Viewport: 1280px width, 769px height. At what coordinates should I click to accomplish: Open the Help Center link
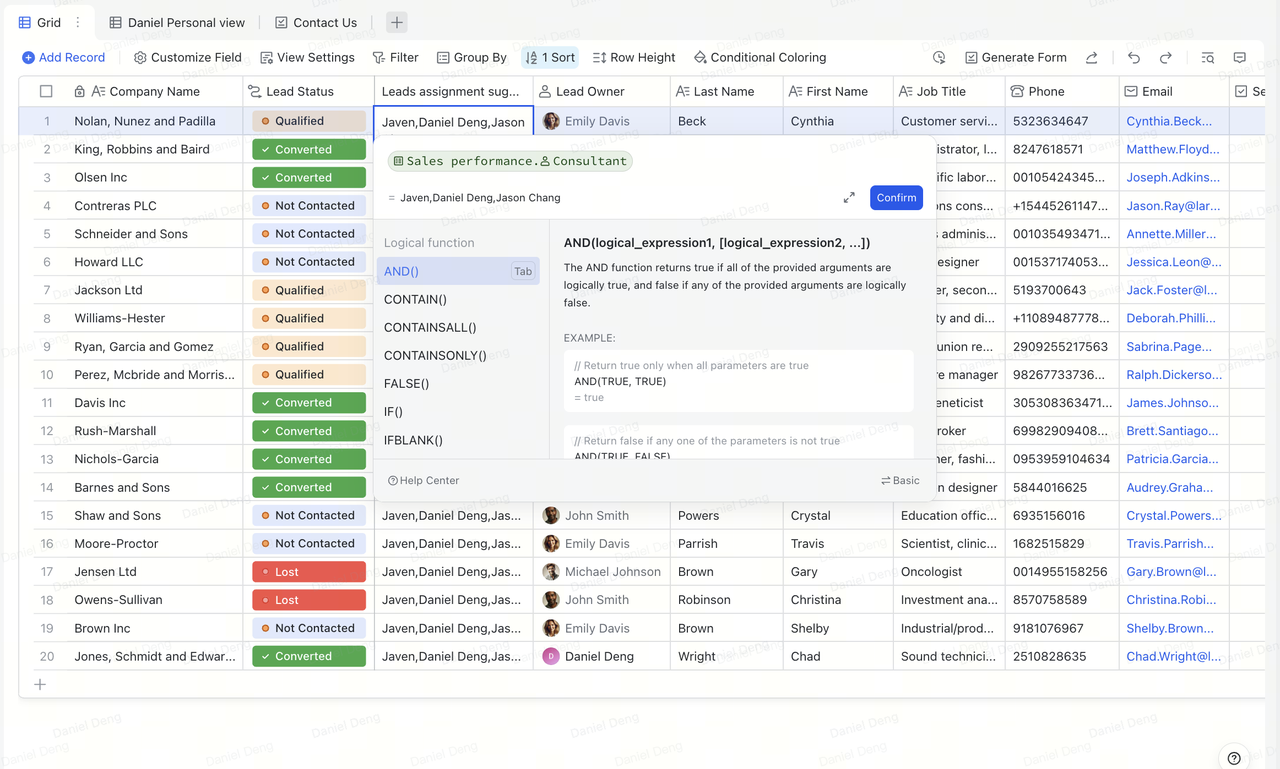[x=423, y=481]
